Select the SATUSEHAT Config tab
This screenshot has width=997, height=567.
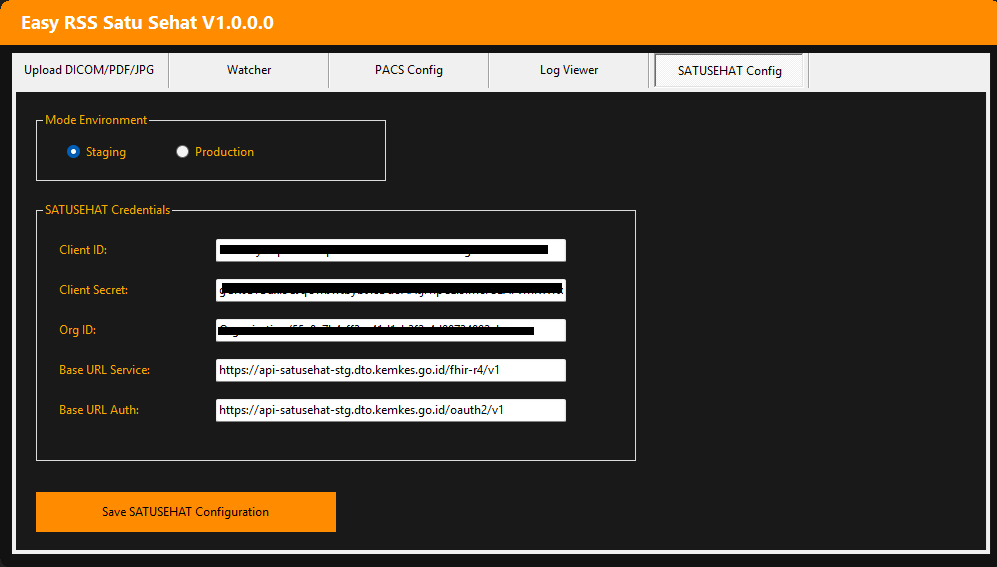tap(729, 71)
